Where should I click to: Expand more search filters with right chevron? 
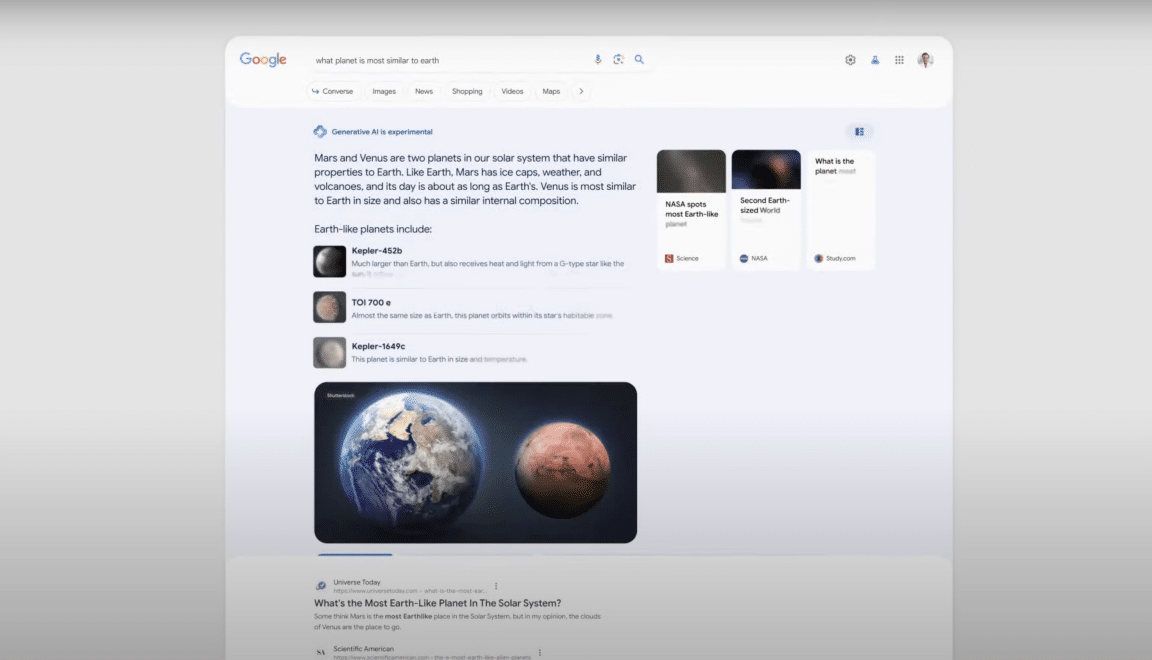click(x=581, y=91)
